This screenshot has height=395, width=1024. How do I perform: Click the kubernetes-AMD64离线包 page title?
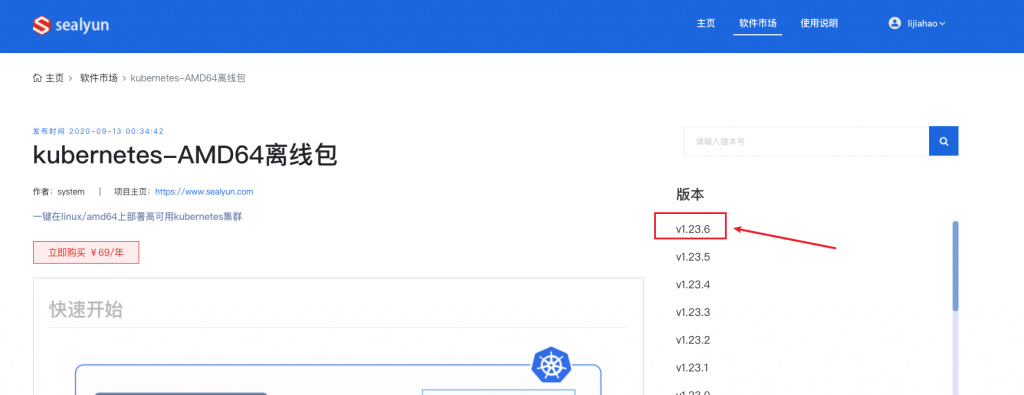(185, 155)
